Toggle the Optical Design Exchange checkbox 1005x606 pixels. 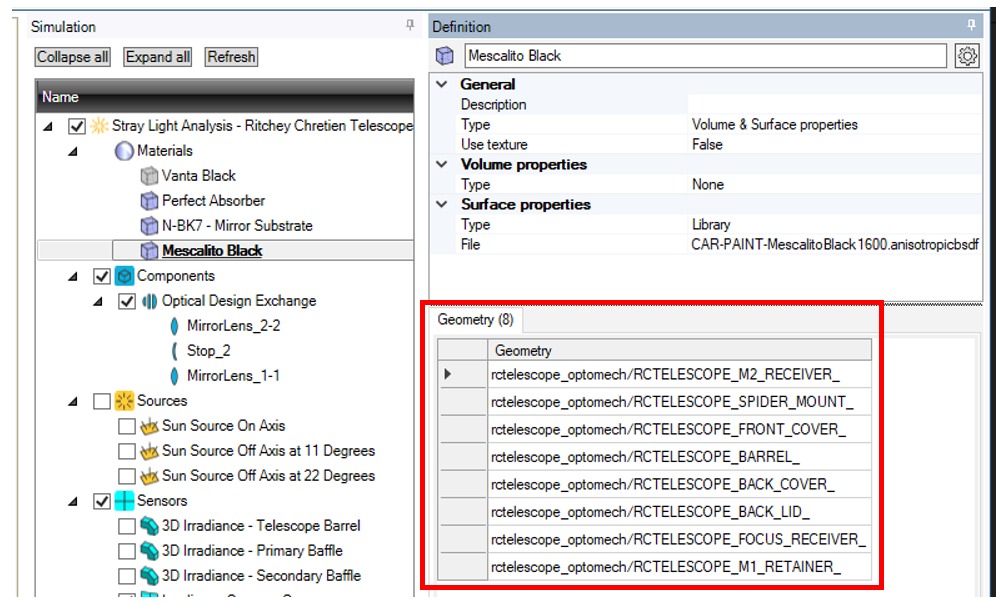[126, 301]
